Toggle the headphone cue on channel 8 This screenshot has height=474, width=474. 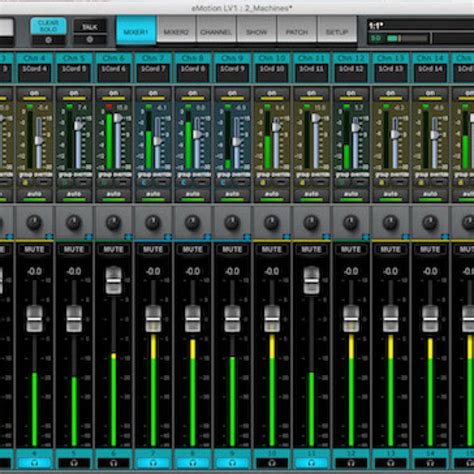click(x=193, y=463)
